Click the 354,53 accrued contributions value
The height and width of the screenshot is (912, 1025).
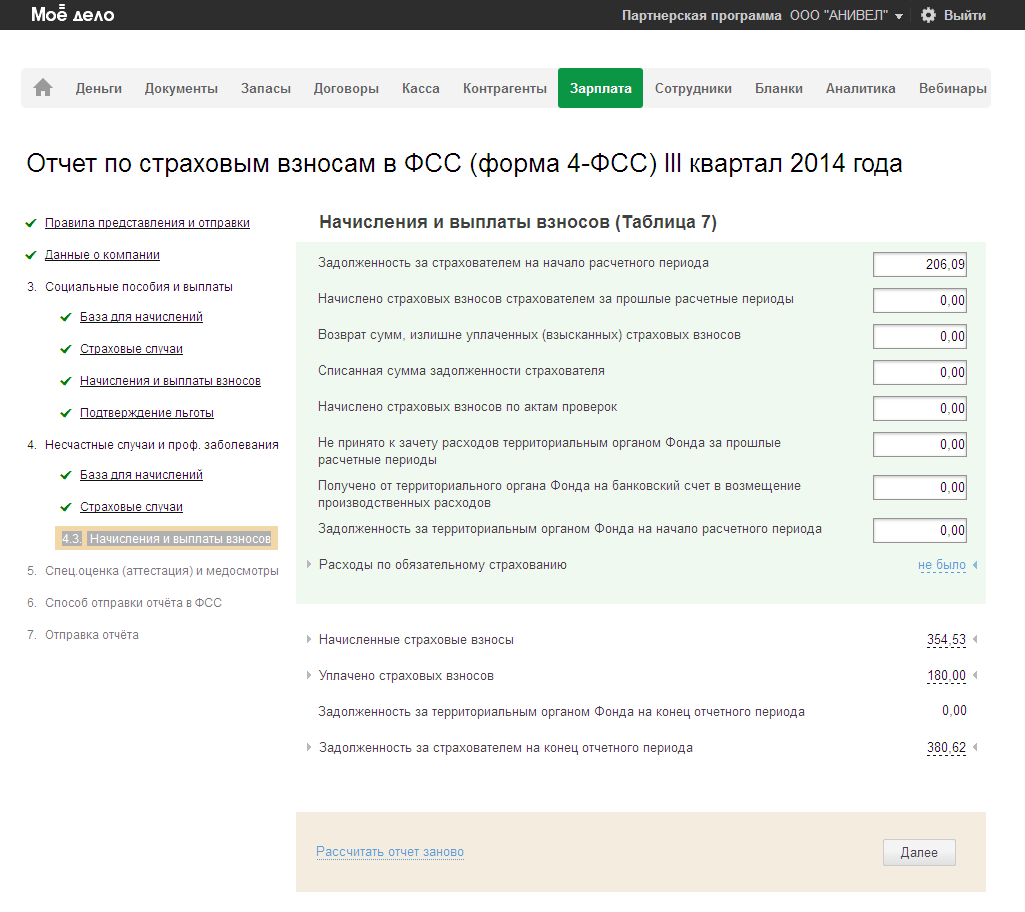[x=946, y=640]
